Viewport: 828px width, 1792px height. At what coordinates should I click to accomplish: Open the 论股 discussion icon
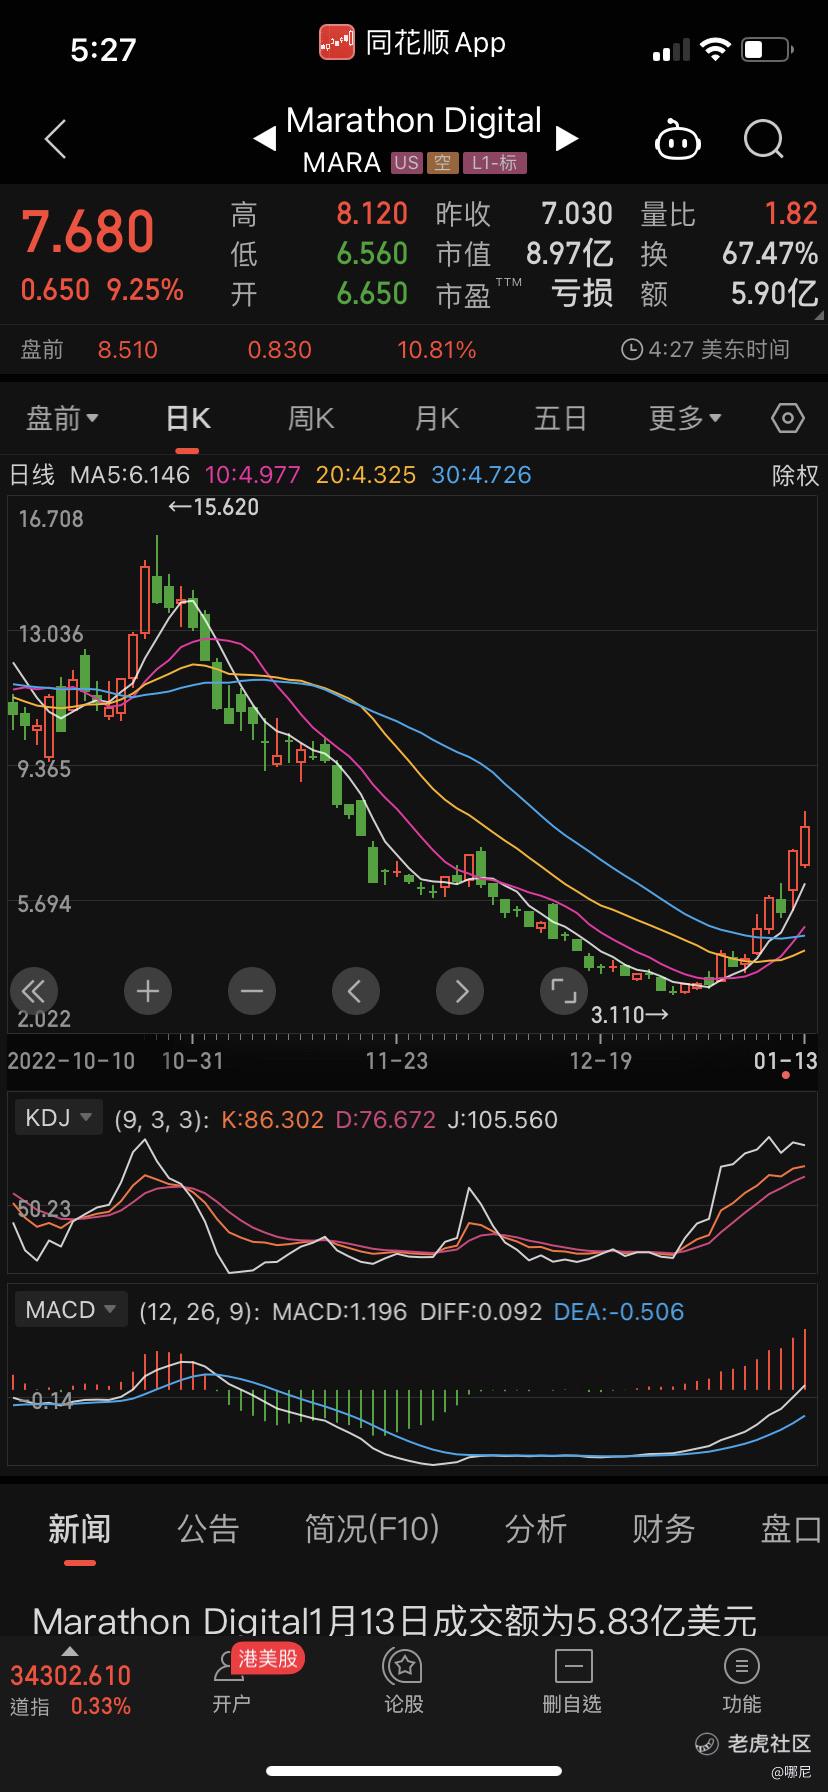pos(404,1666)
